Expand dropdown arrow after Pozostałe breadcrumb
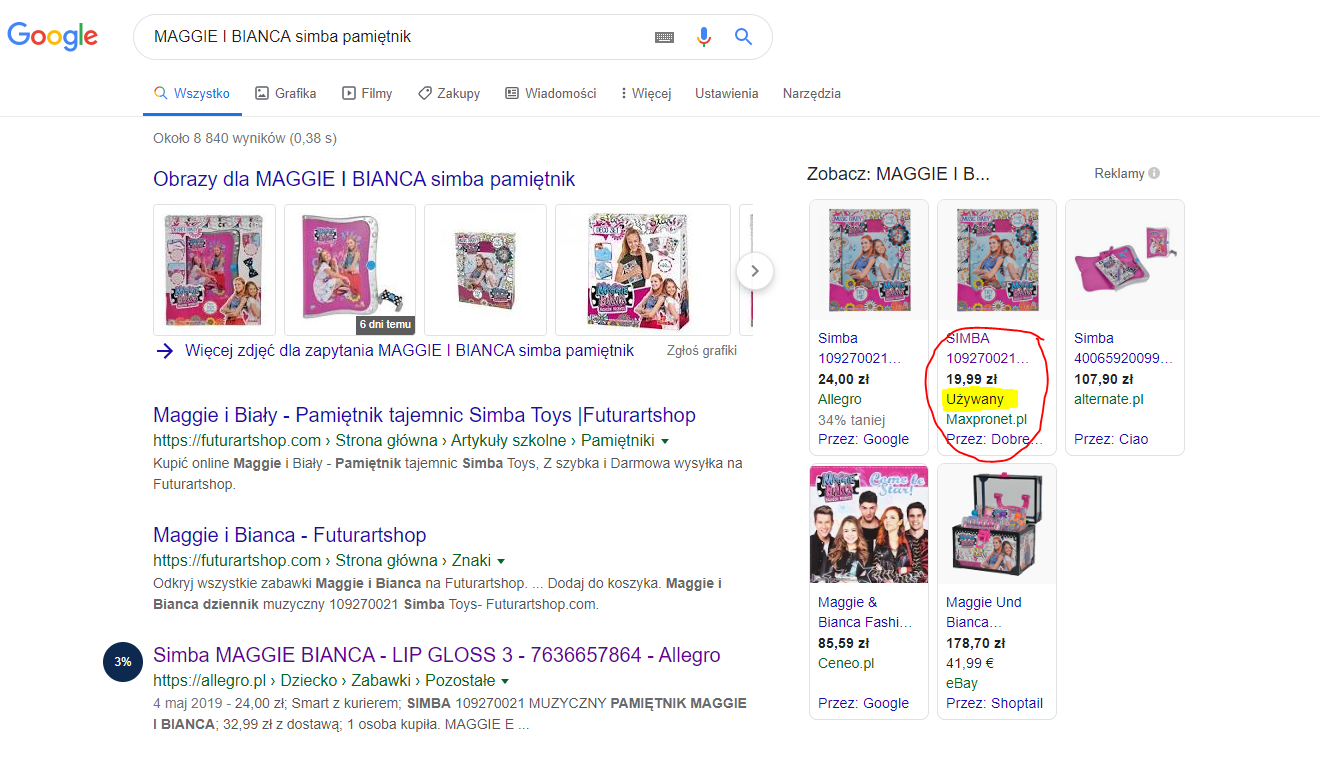 [505, 681]
